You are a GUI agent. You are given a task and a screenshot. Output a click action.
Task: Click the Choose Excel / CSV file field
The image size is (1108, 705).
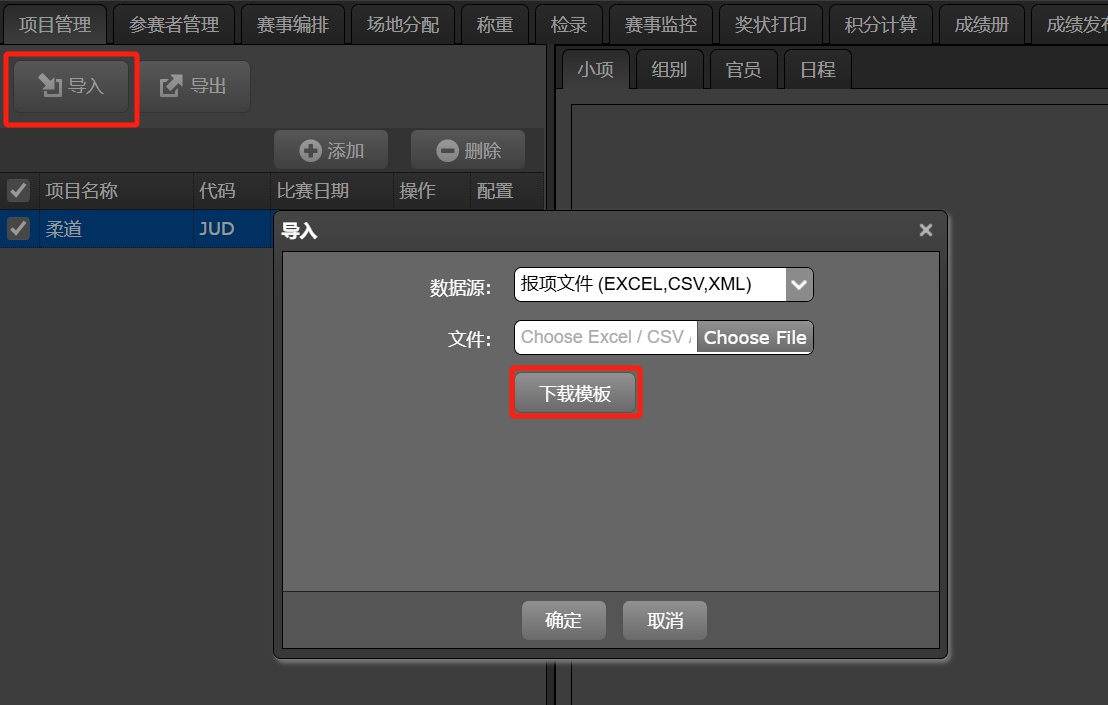click(x=606, y=338)
